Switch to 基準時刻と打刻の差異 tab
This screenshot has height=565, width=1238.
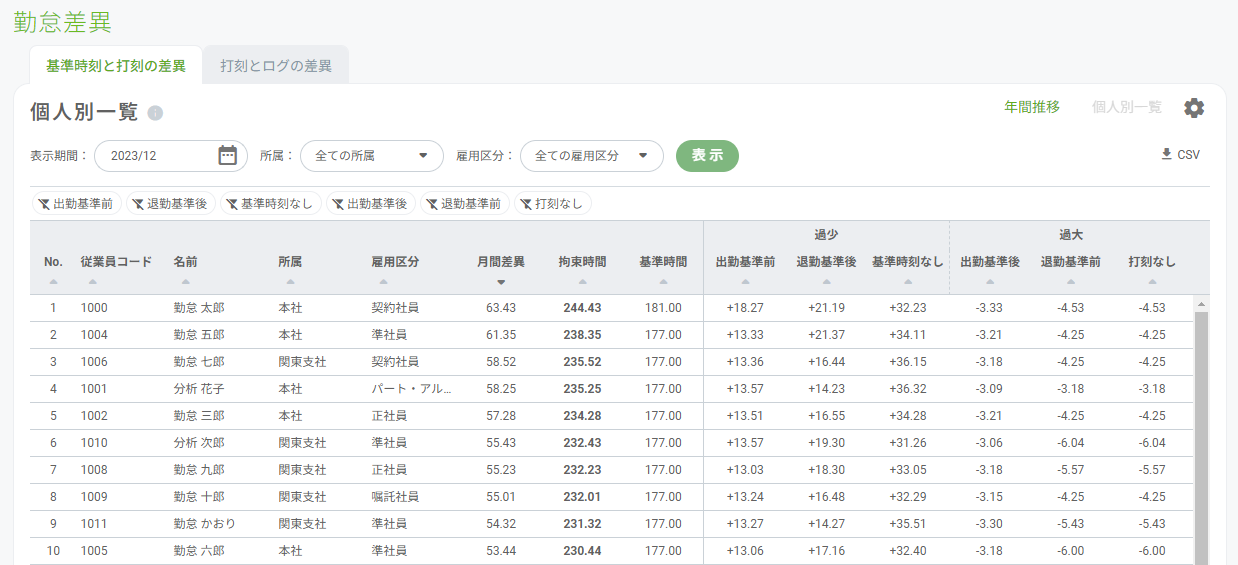pyautogui.click(x=116, y=66)
